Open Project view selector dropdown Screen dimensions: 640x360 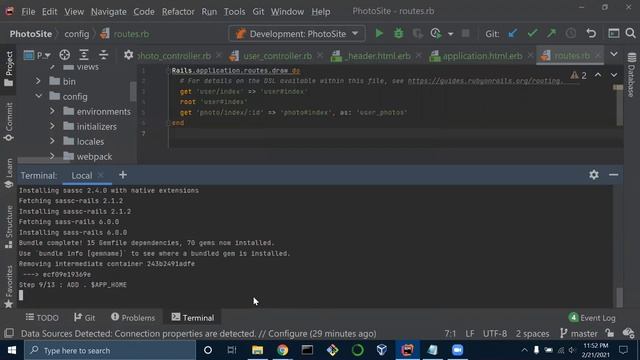(37, 55)
